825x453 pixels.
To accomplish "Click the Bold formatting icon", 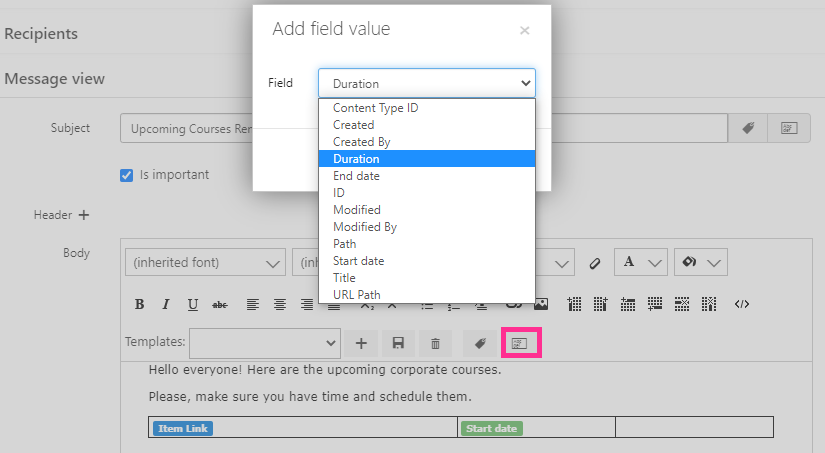I will (139, 304).
